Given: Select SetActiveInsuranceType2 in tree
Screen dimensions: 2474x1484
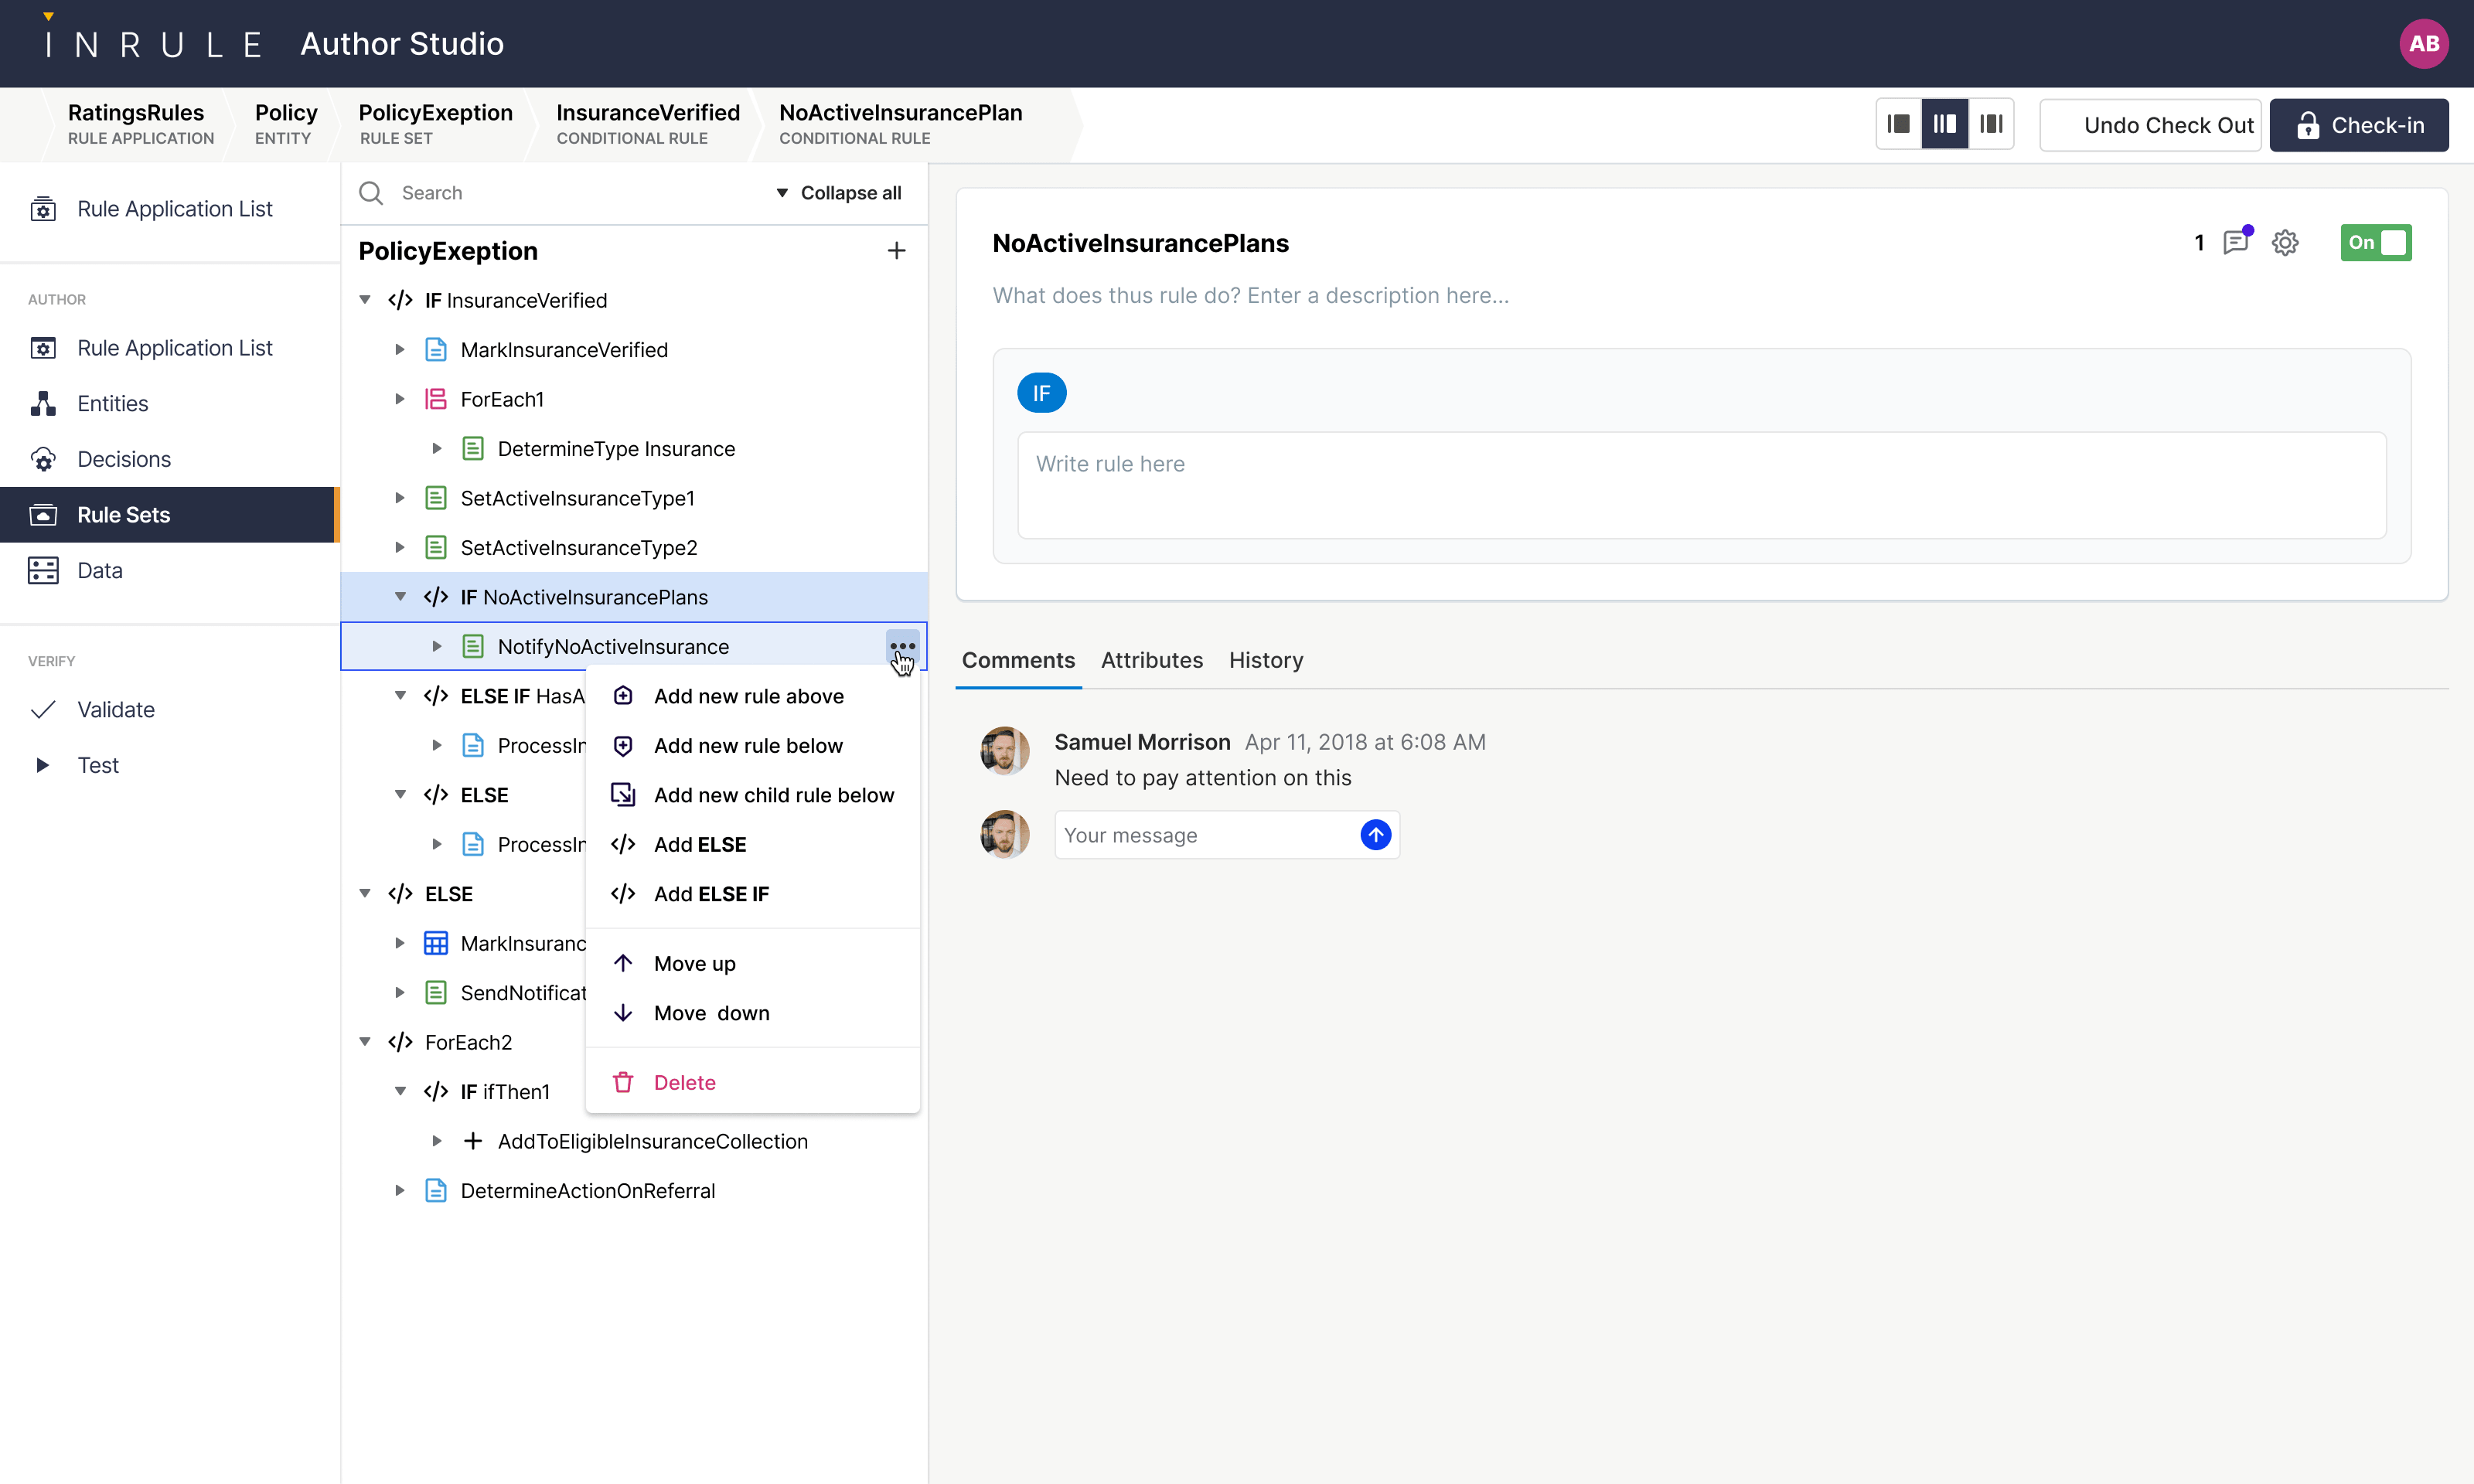Looking at the screenshot, I should 634,548.
